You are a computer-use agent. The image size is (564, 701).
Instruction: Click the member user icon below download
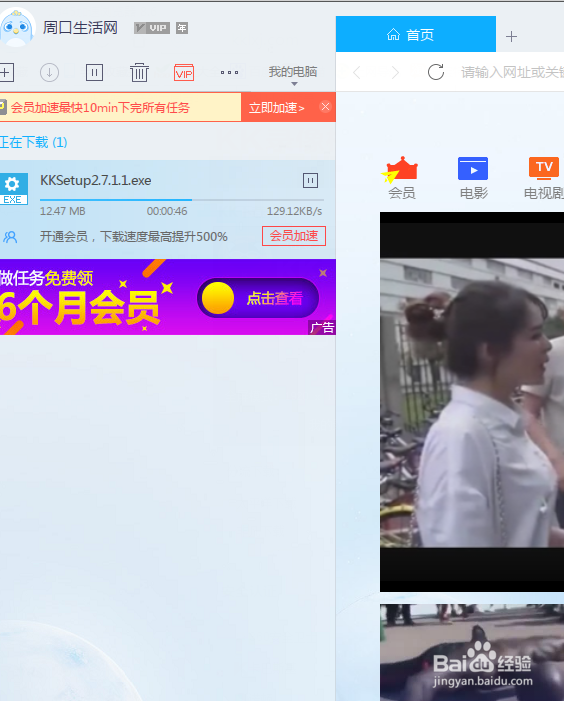click(10, 236)
